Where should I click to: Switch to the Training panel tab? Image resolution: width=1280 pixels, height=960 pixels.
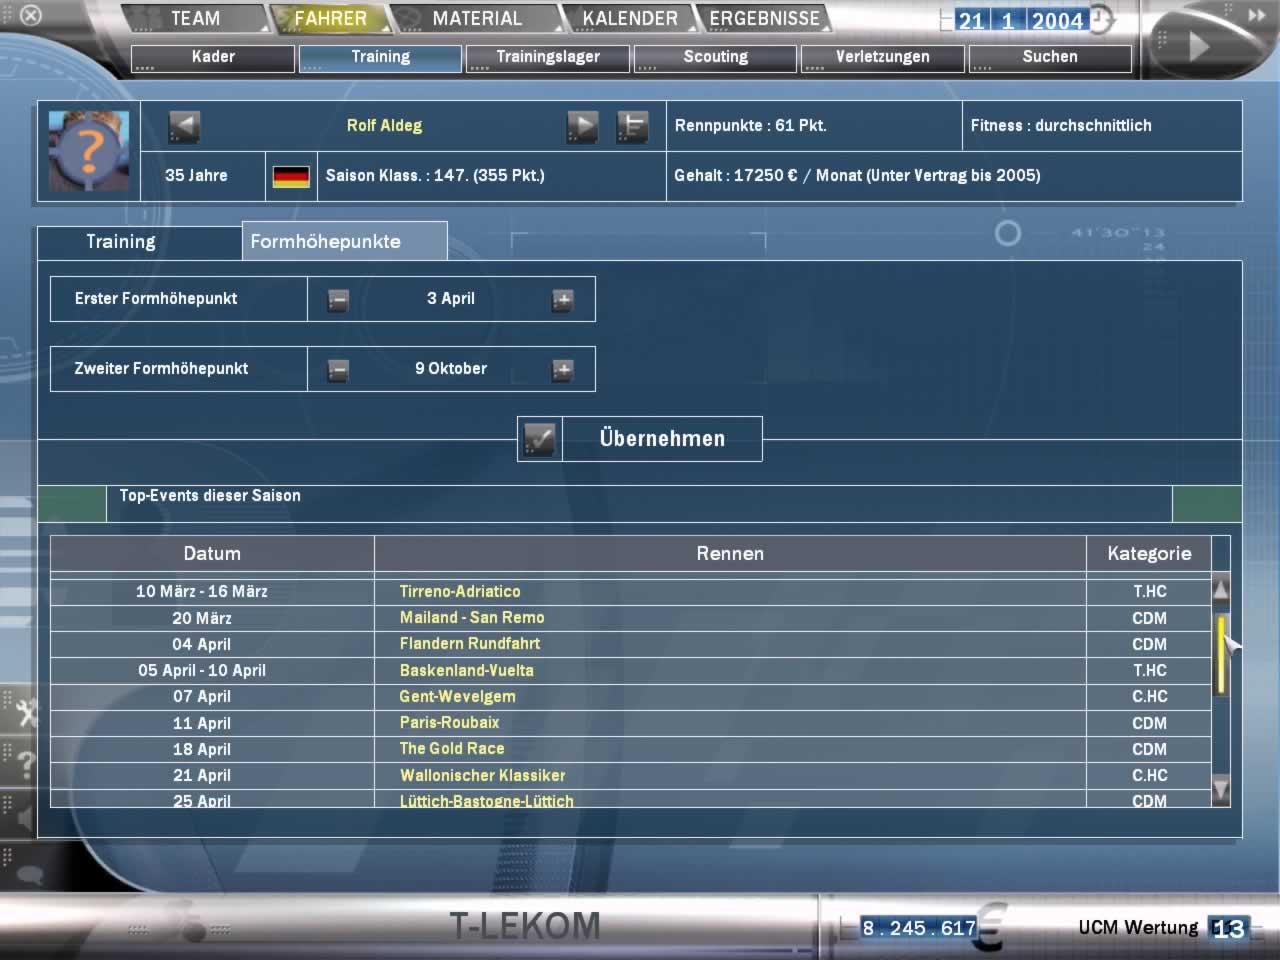[x=140, y=242]
